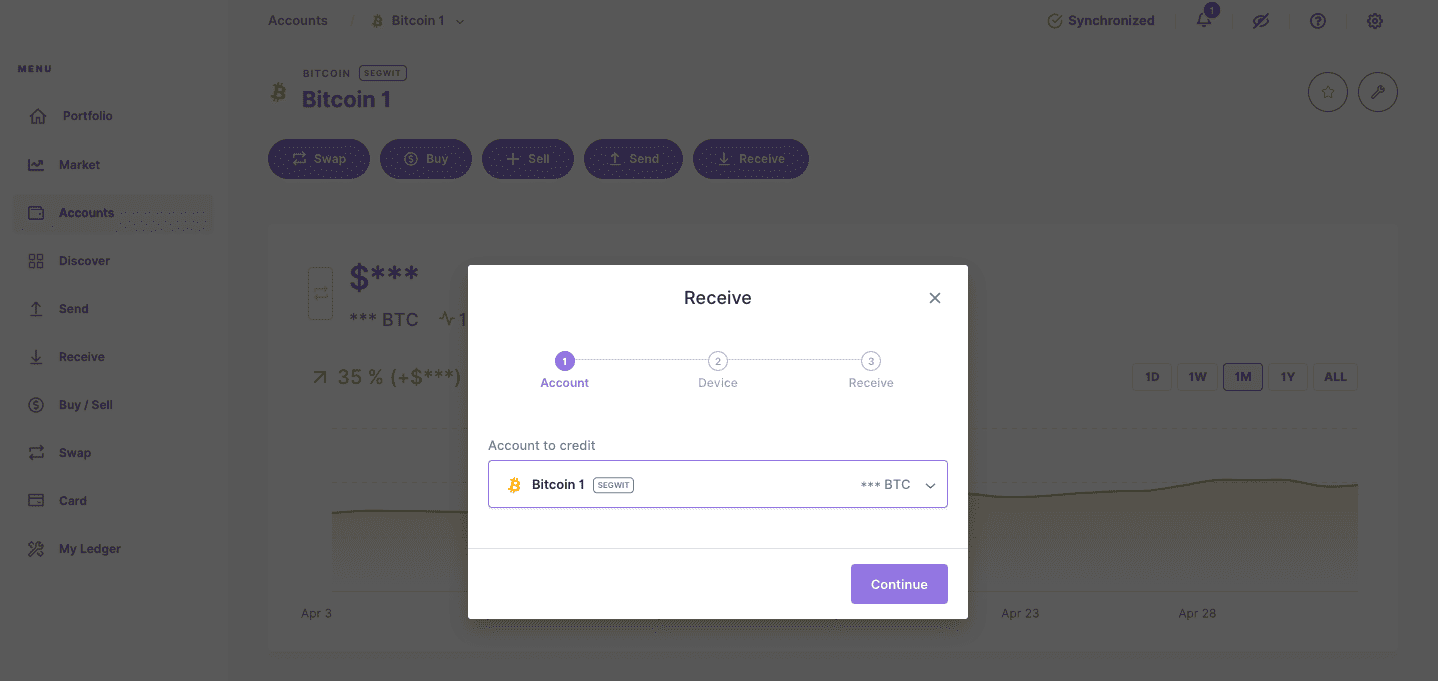1438x681 pixels.
Task: Click the currency switch arrows beside balance
Action: pos(321,293)
